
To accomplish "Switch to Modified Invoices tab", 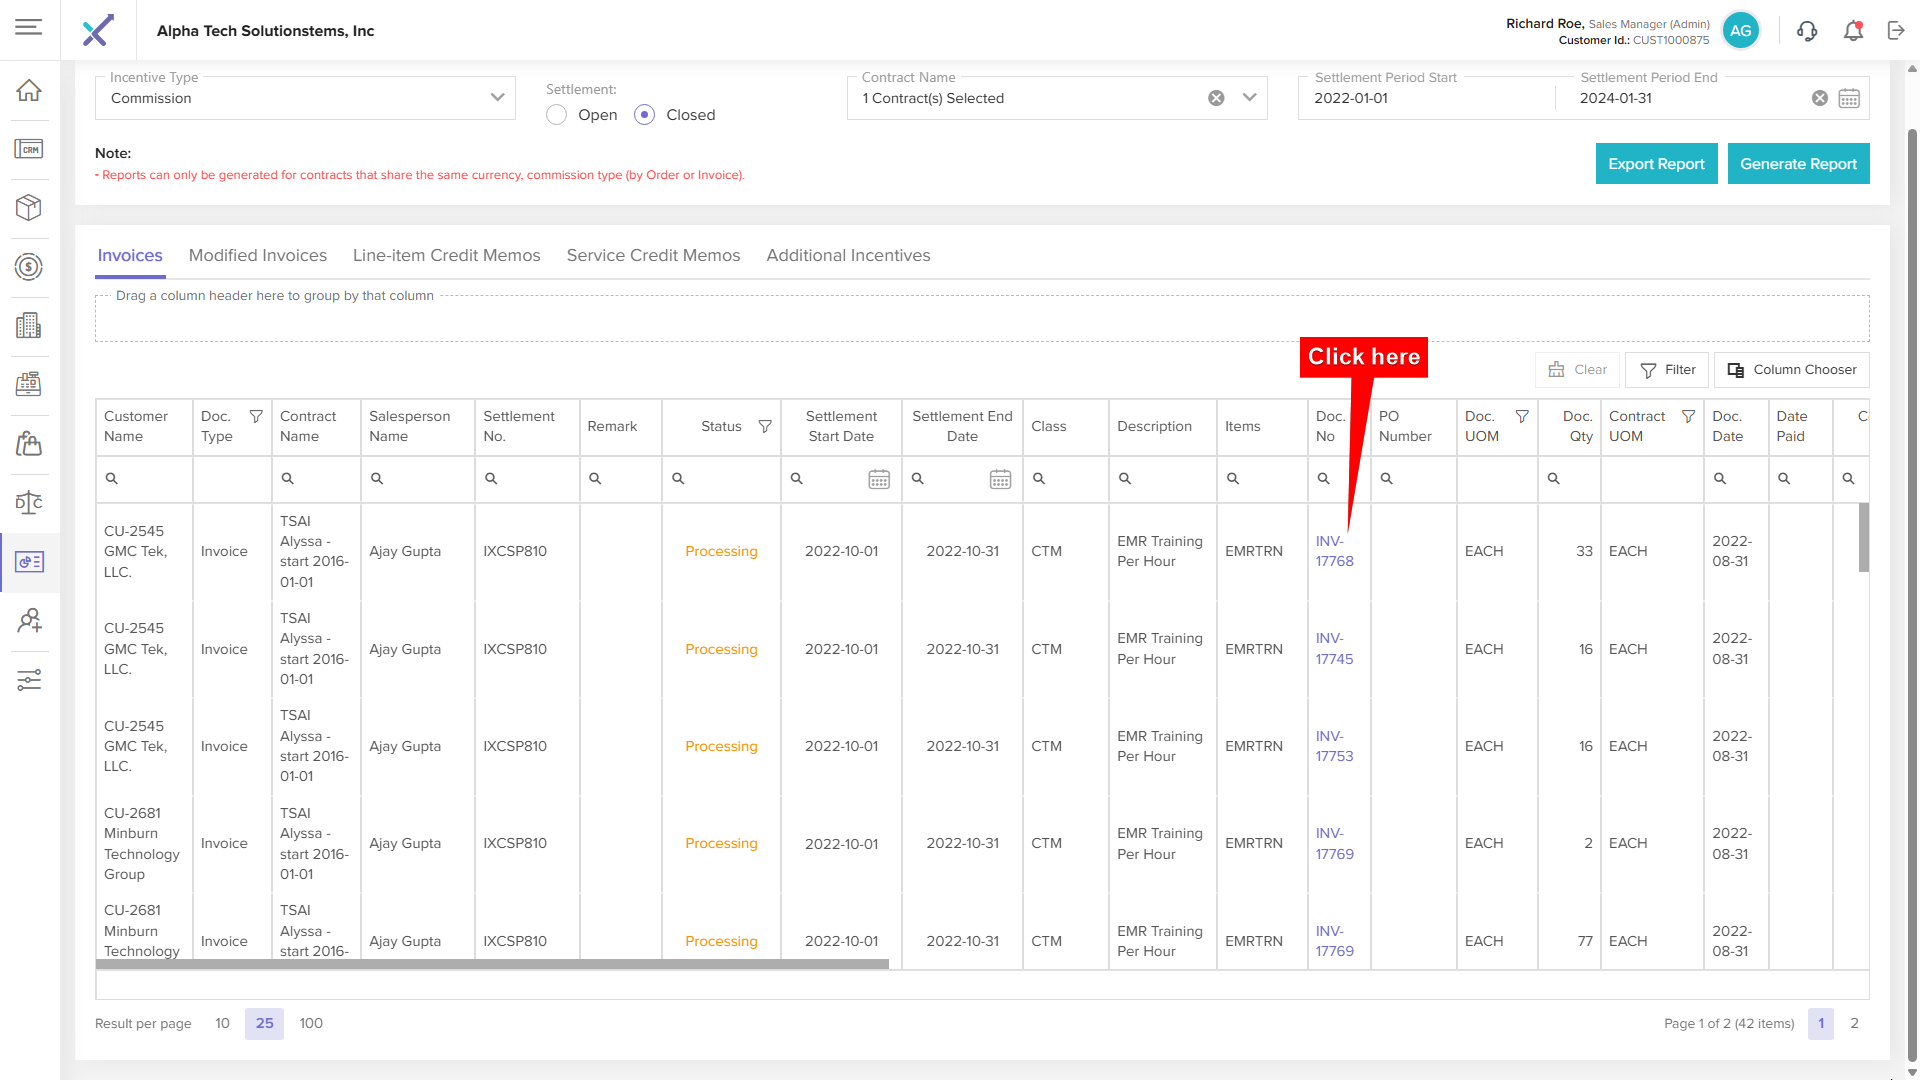I will pos(257,255).
